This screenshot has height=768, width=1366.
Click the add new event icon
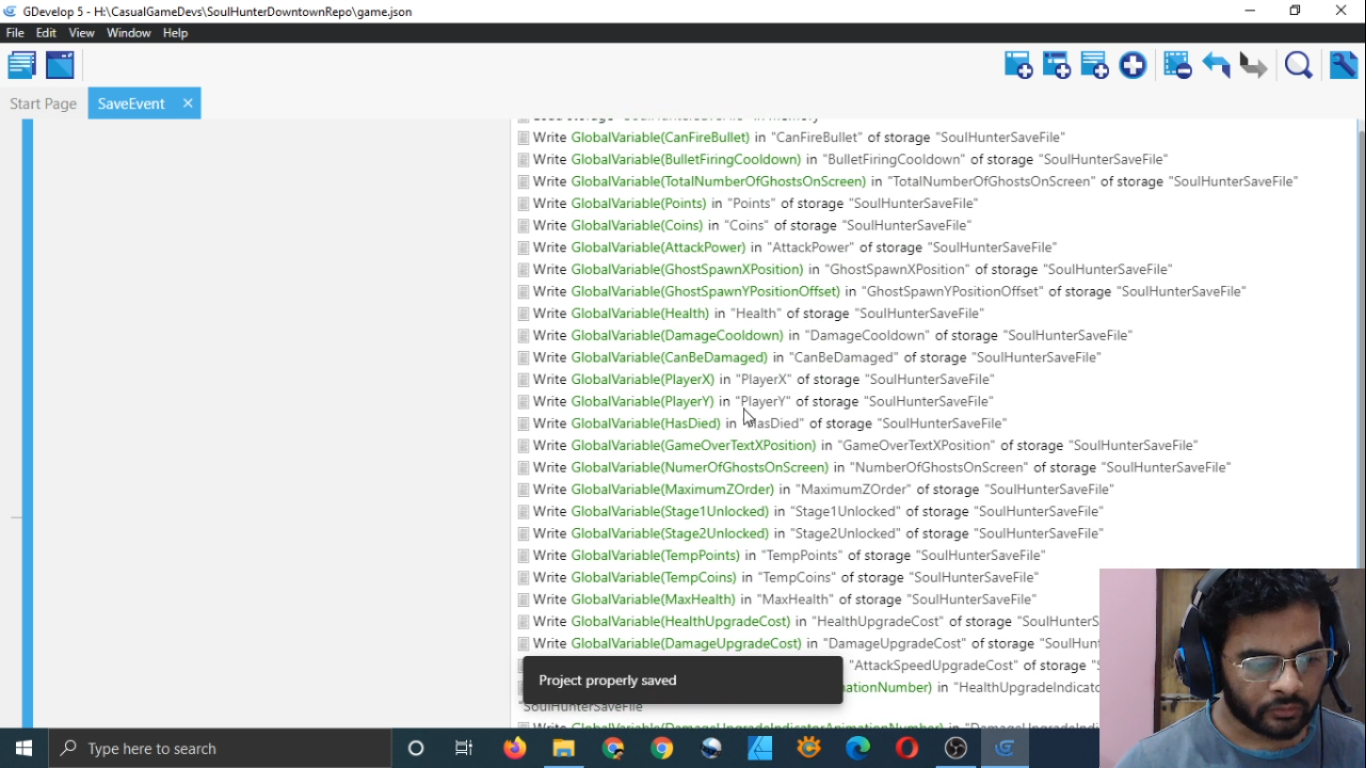point(1018,65)
